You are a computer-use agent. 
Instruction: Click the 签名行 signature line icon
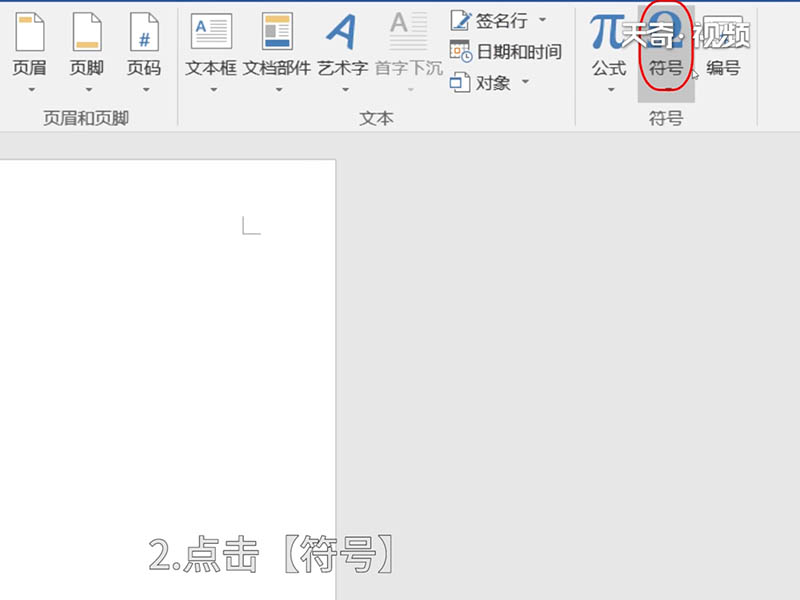[x=461, y=20]
